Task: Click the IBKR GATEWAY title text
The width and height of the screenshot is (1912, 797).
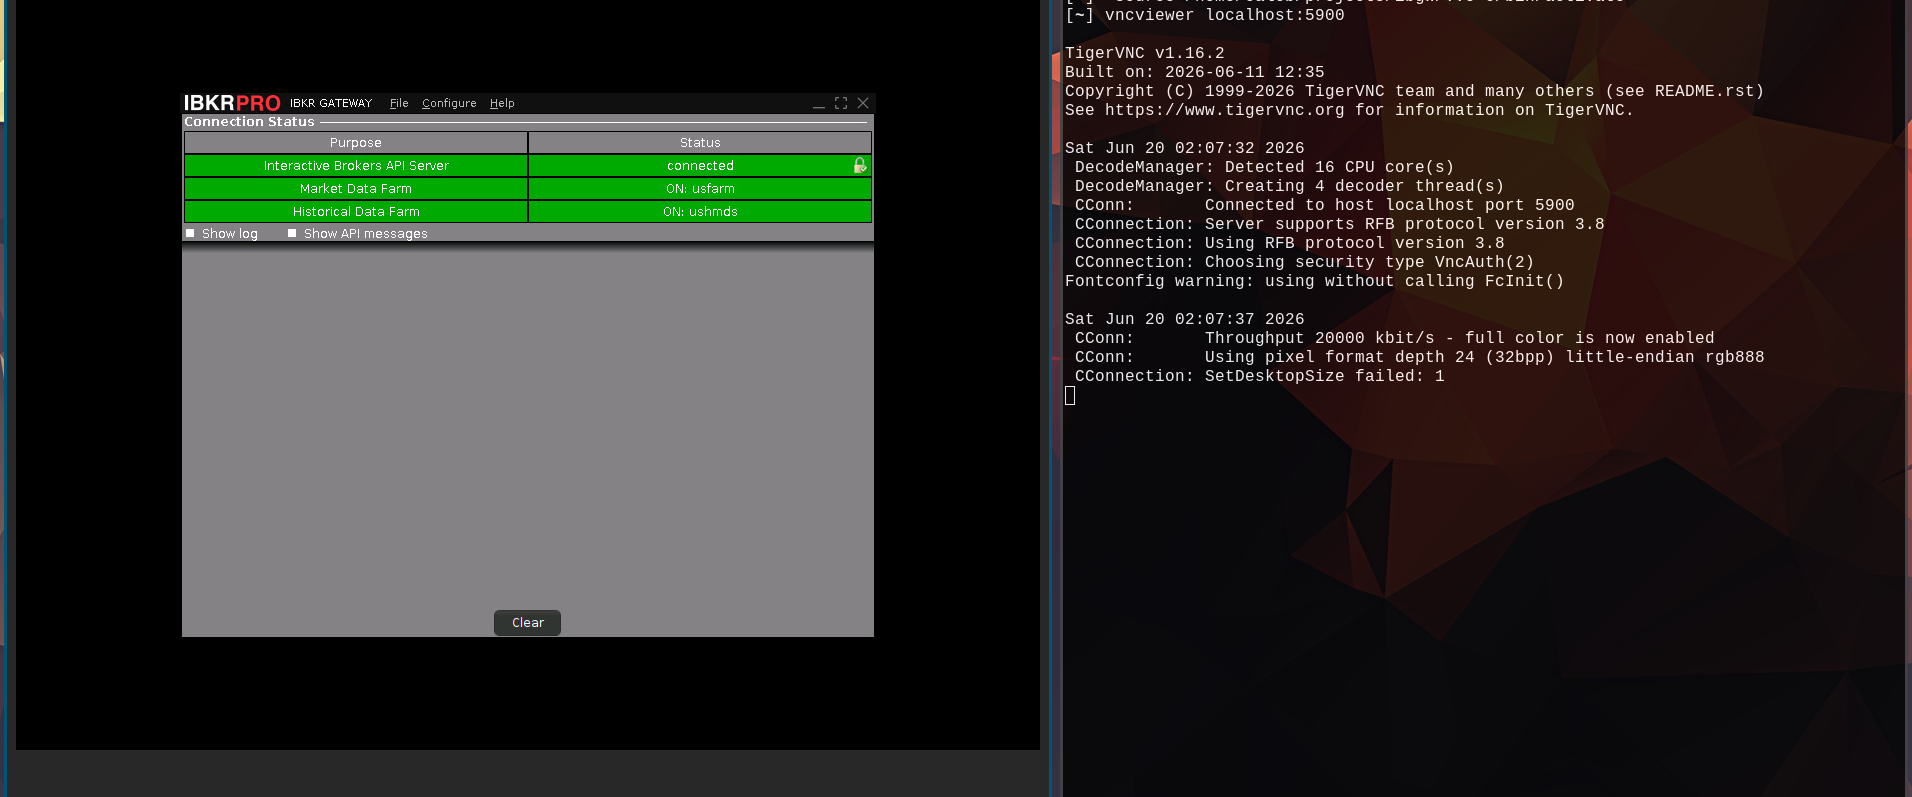Action: click(331, 103)
